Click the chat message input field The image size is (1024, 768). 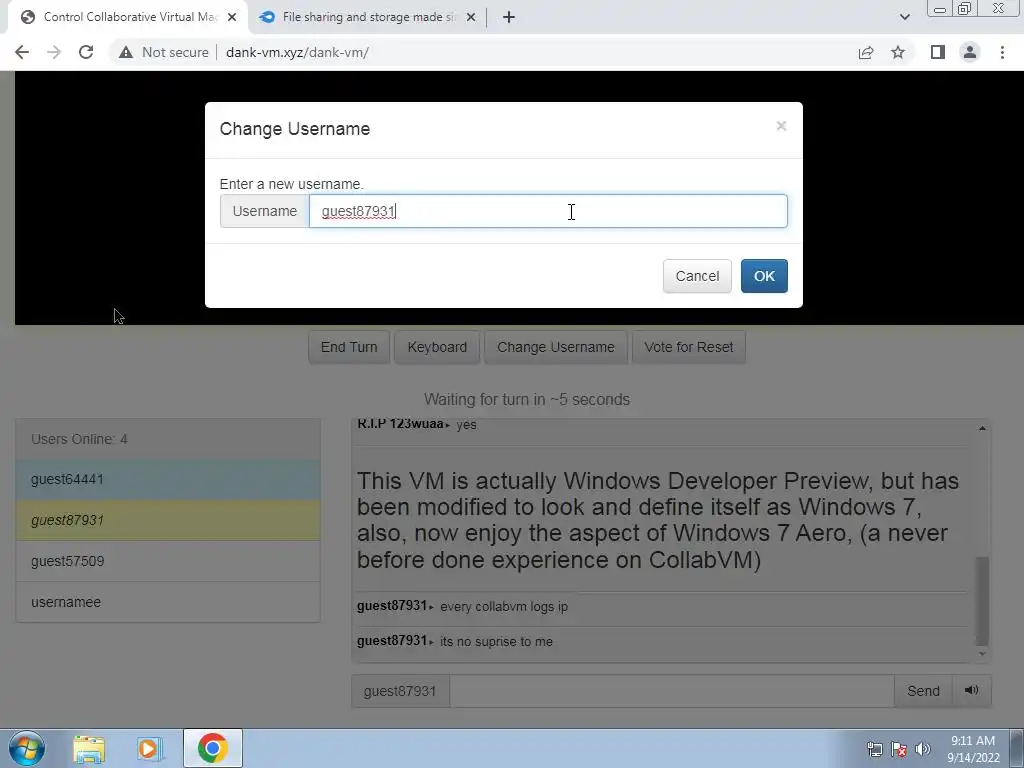[671, 691]
